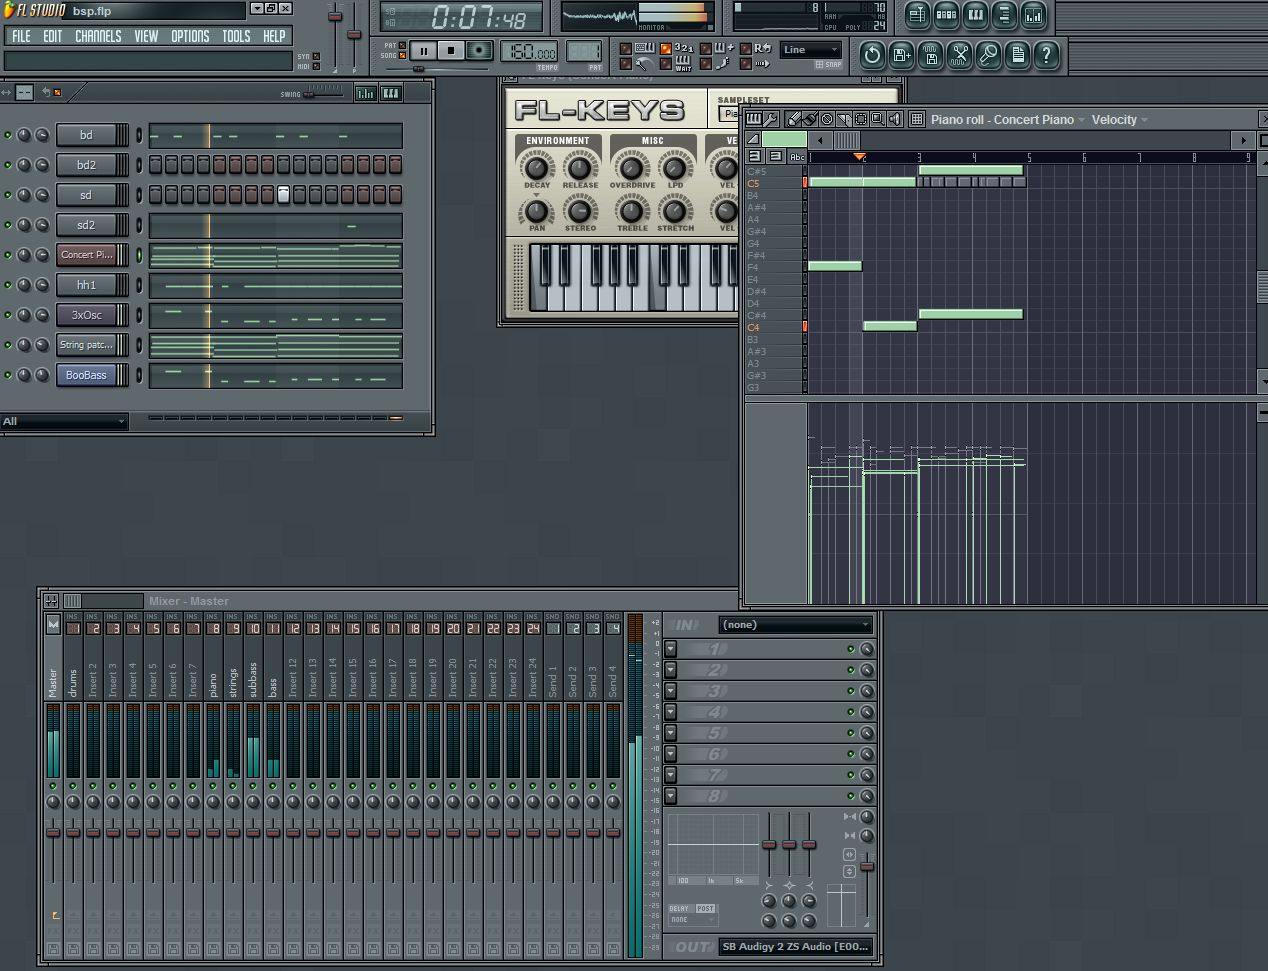The height and width of the screenshot is (971, 1268).
Task: Open the mixer window from the top toolbar
Action: (x=1033, y=15)
